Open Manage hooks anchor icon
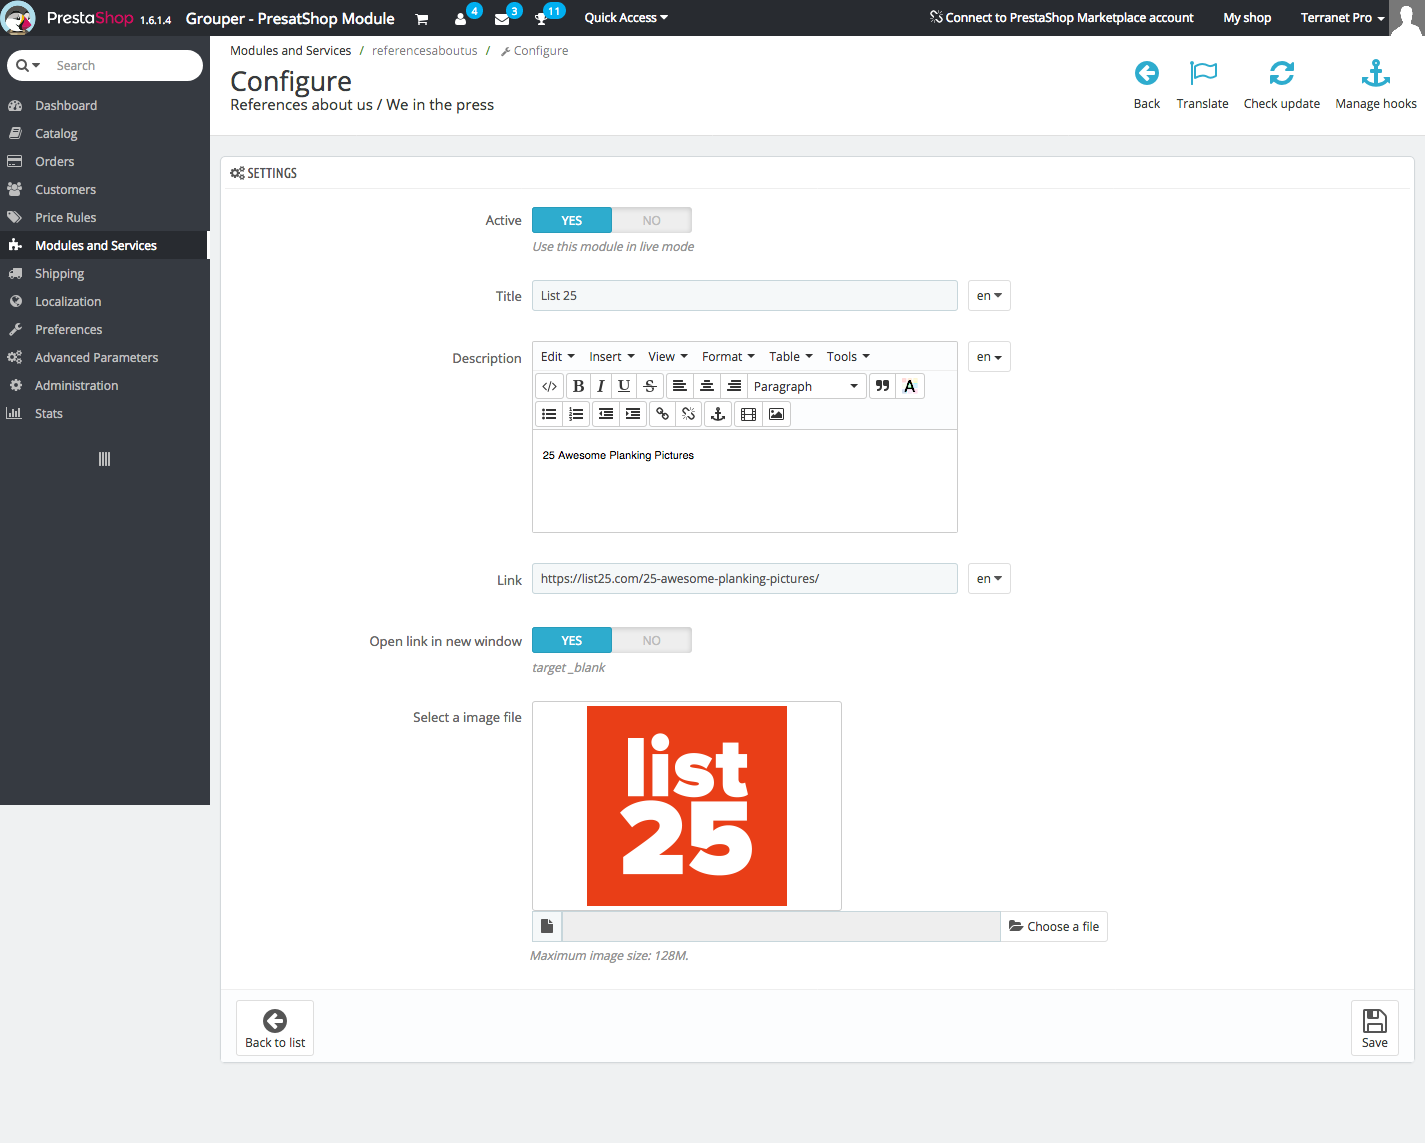 coord(1376,73)
